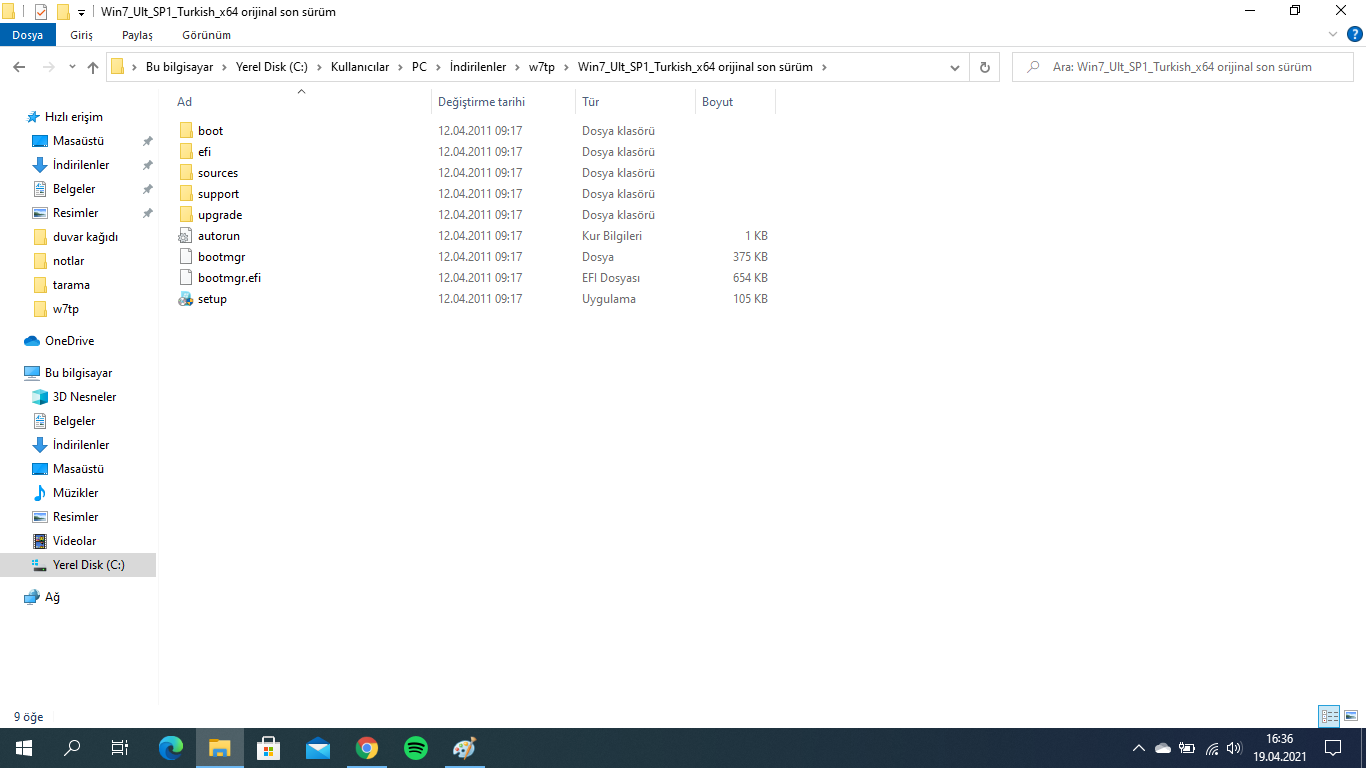Select the setup application icon
This screenshot has height=768, width=1366.
click(185, 299)
